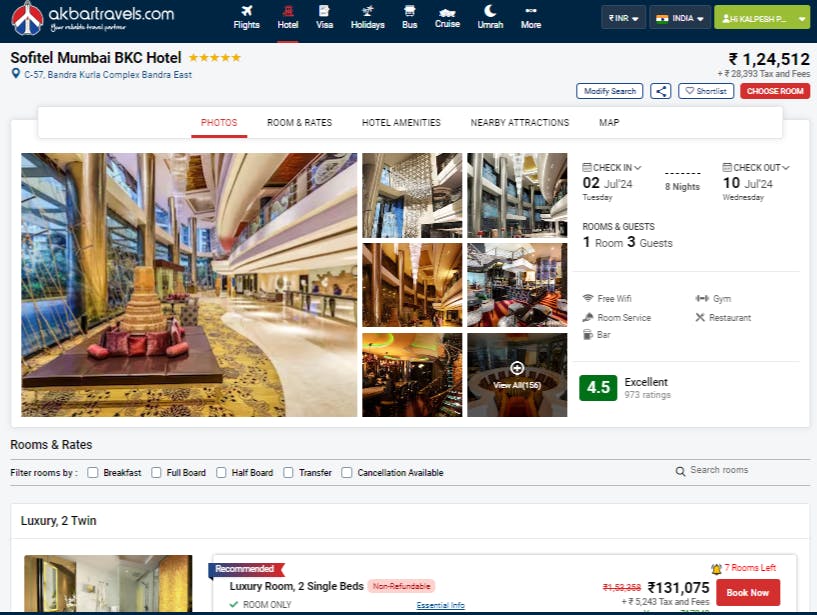Open the Hi KALPESH account dropdown
Screen dimensions: 817x615
762,18
